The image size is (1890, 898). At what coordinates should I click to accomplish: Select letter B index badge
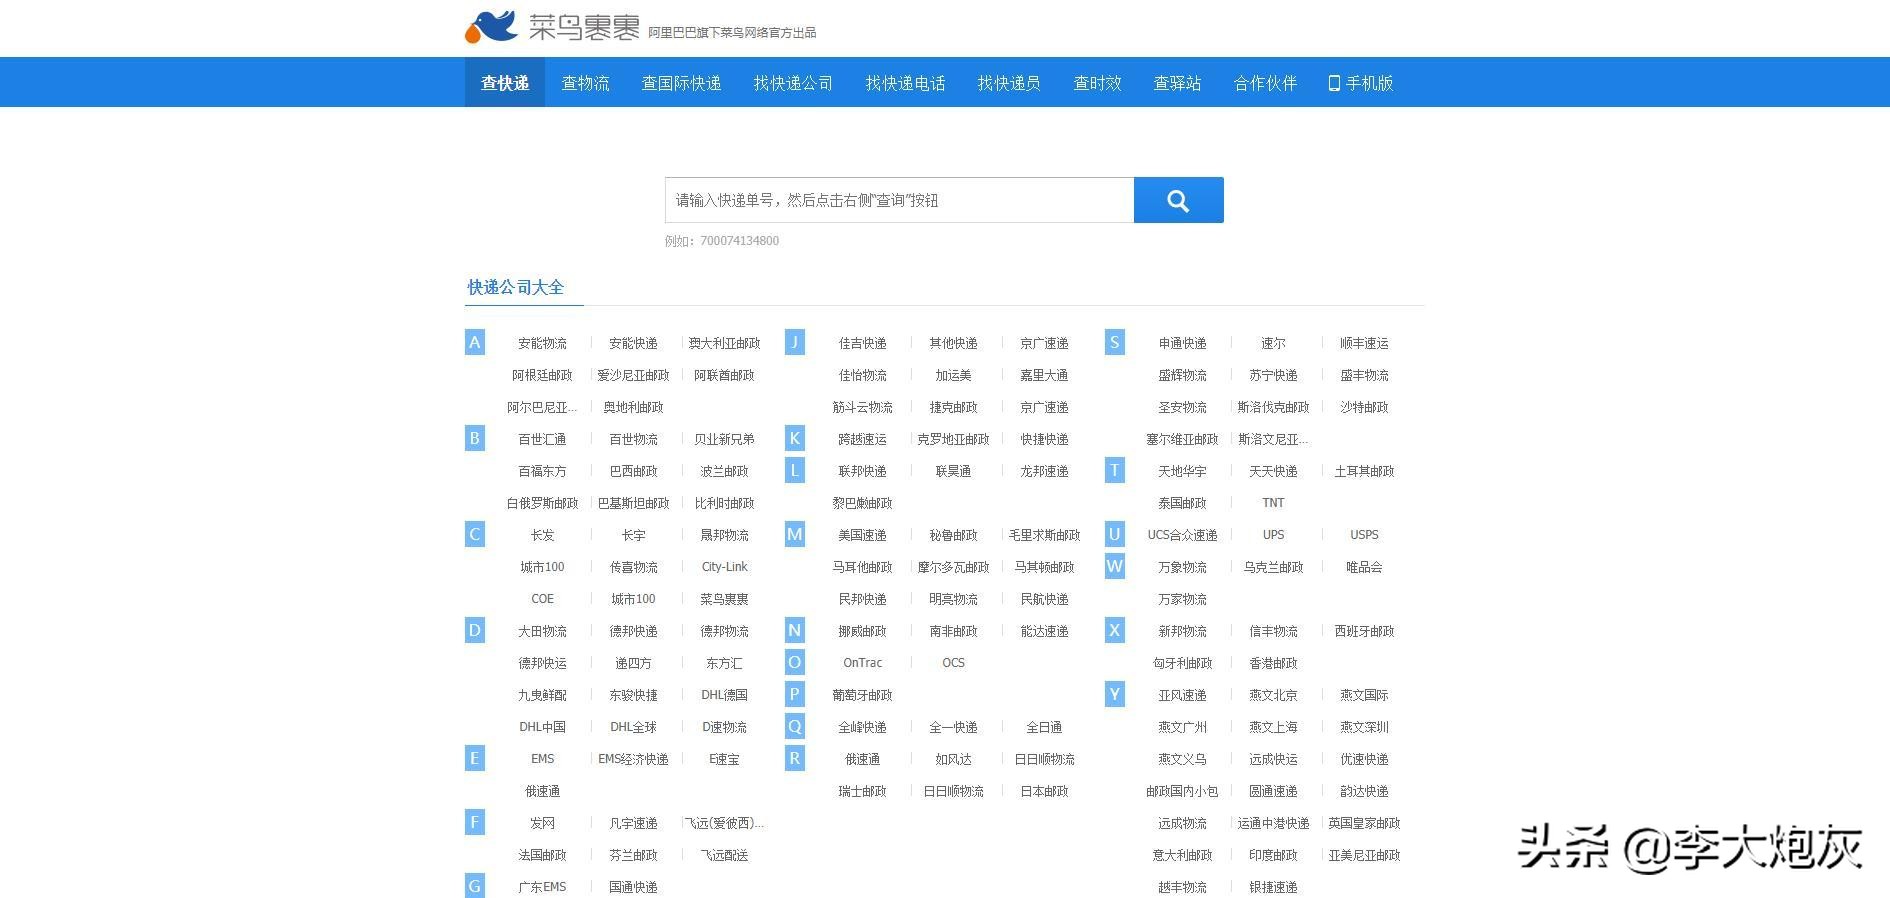[475, 439]
